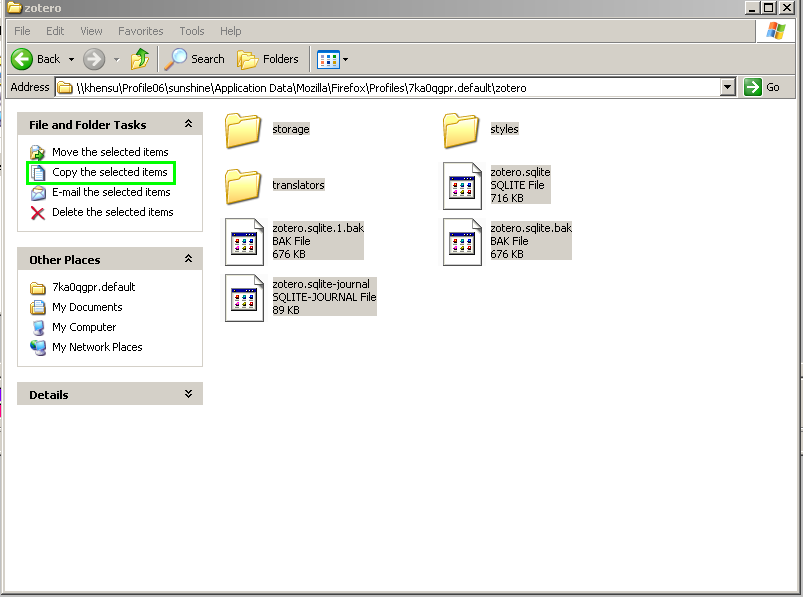Open My Network Places link
The height and width of the screenshot is (597, 803).
tap(97, 347)
